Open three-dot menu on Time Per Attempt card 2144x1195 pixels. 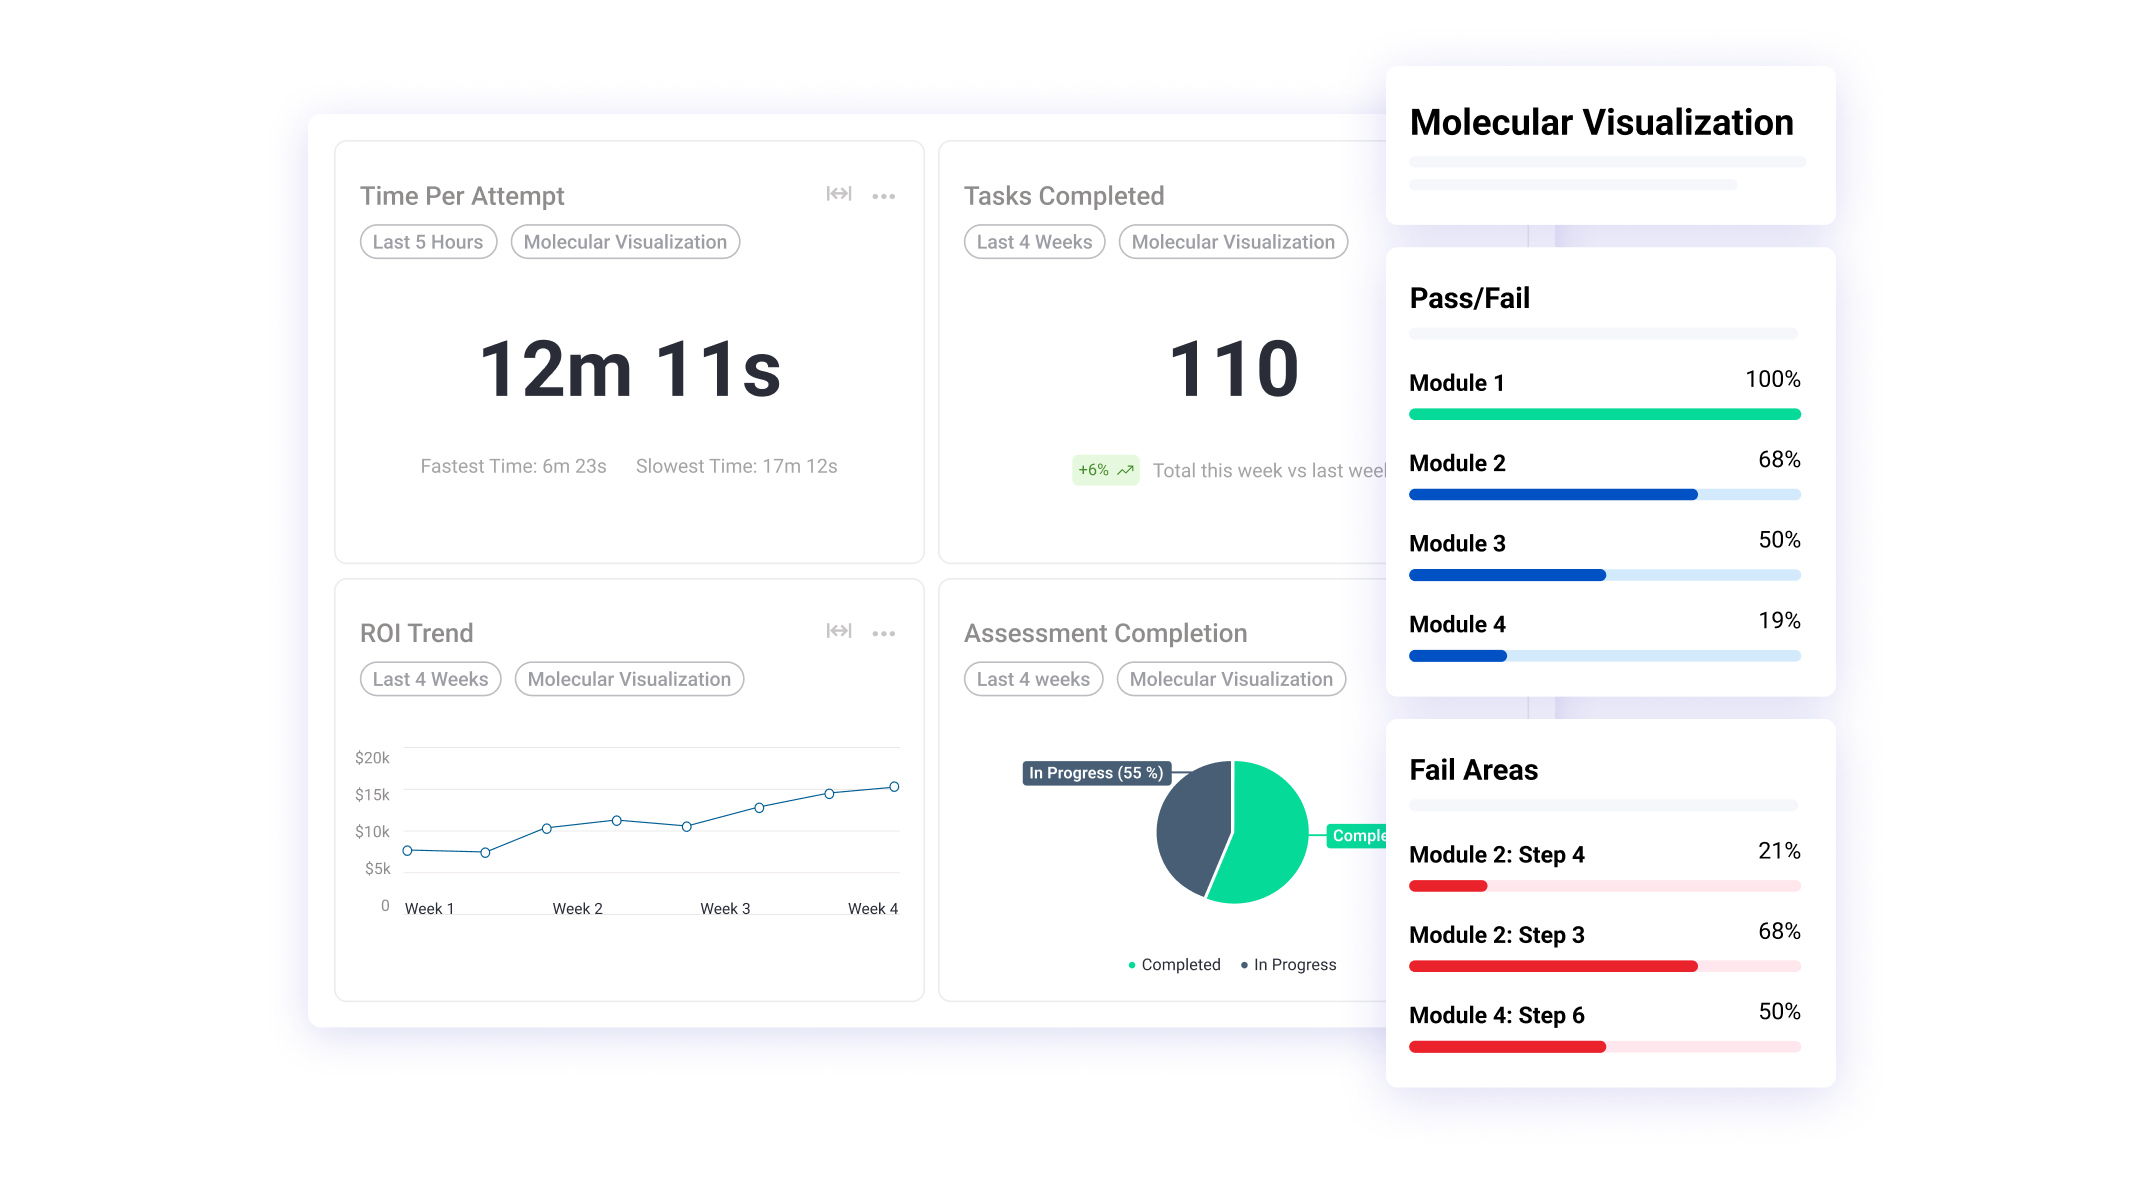click(x=883, y=196)
